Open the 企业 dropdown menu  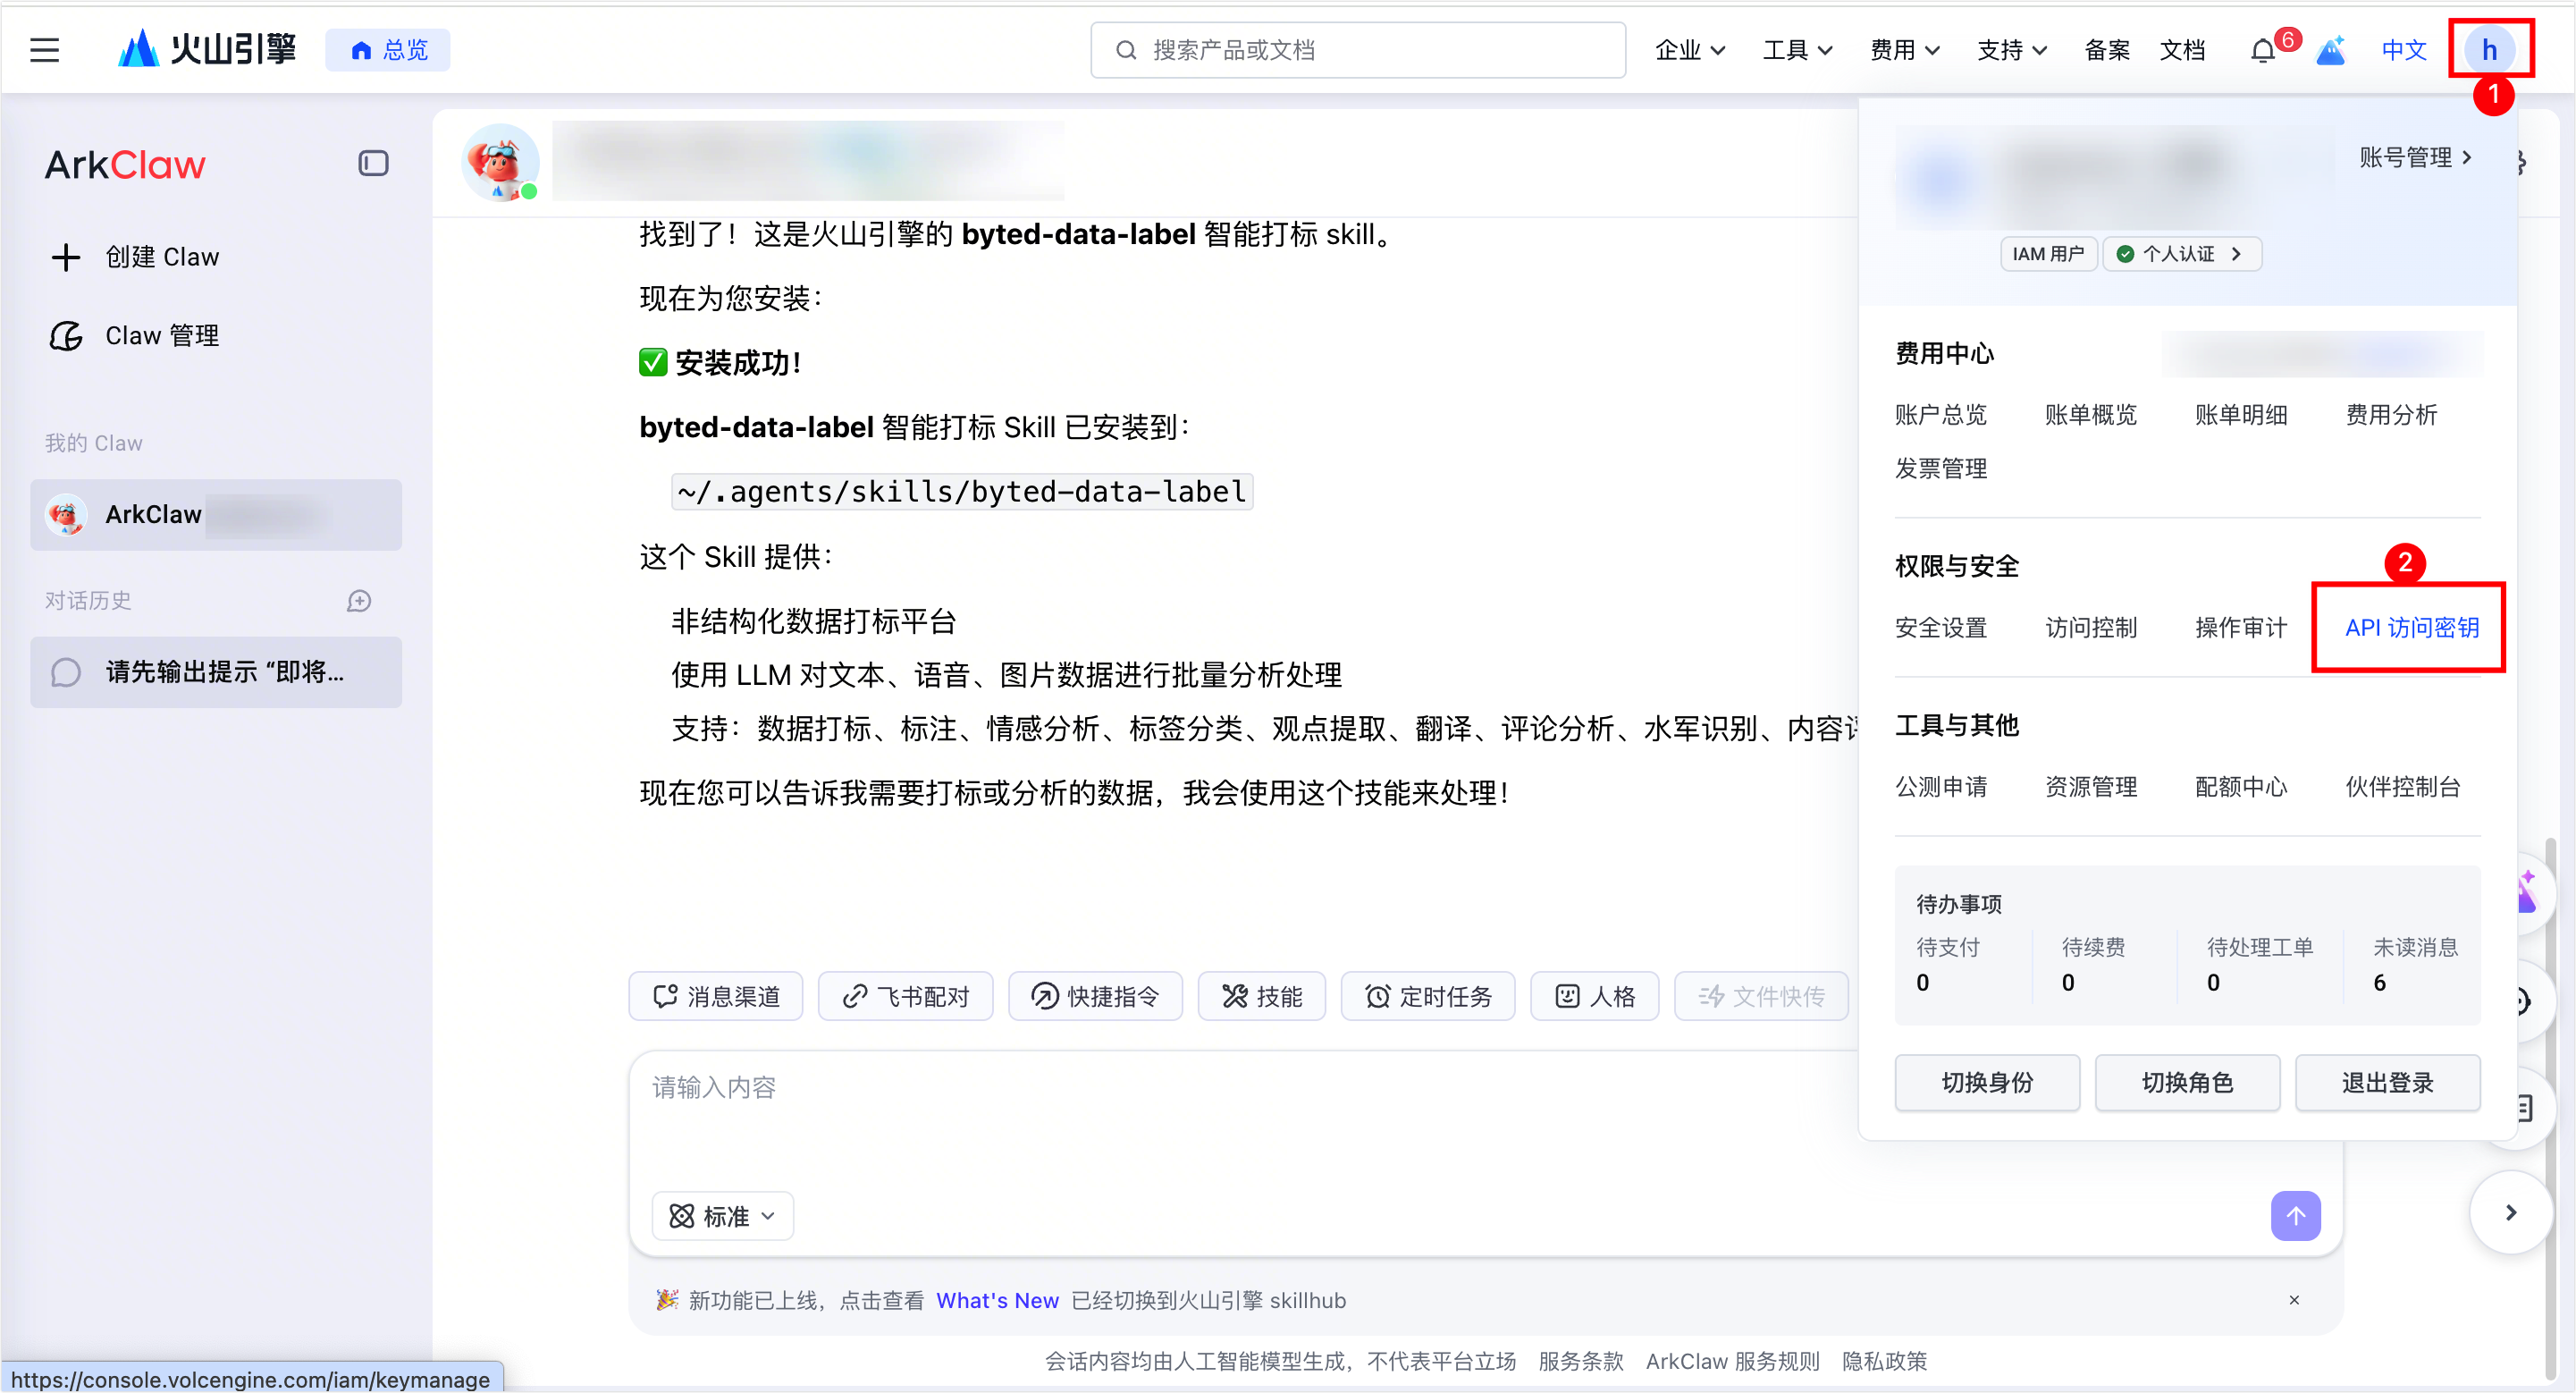tap(1689, 50)
